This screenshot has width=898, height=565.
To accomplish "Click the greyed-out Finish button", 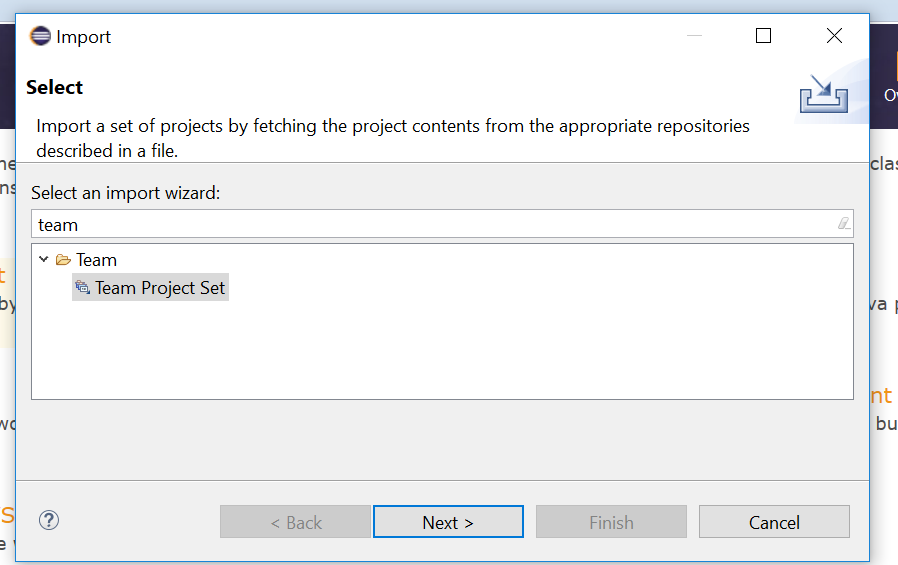I will 611,522.
